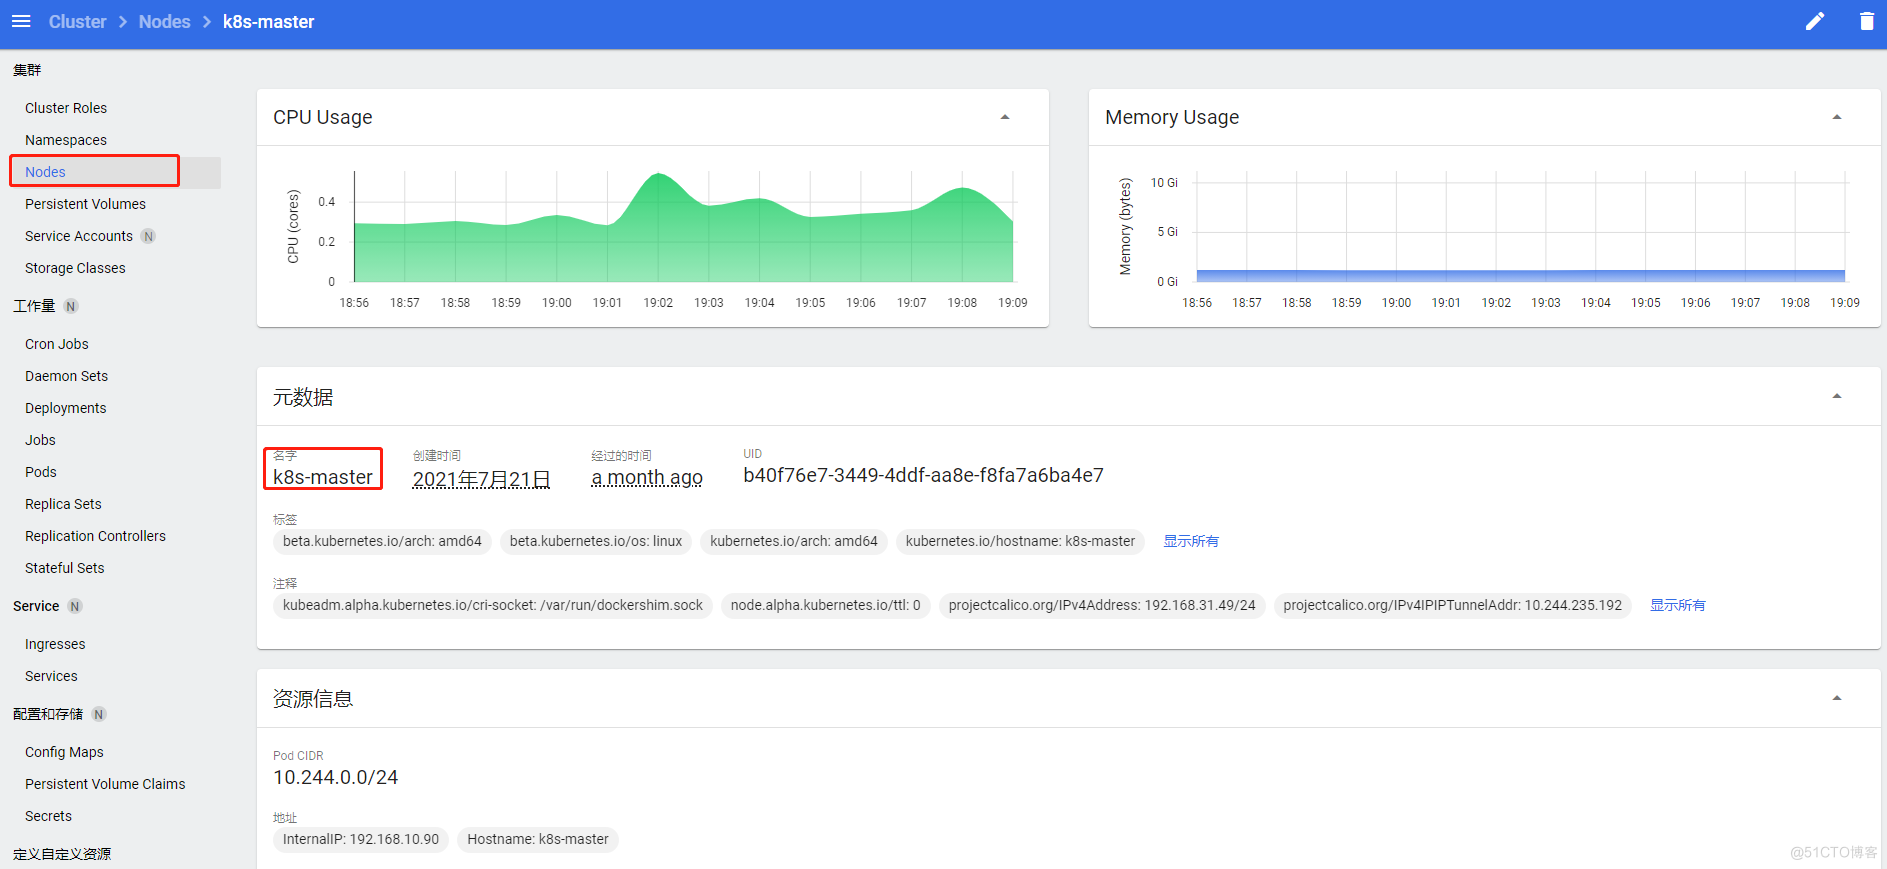
Task: Open Storage Classes in sidebar
Action: tap(75, 268)
